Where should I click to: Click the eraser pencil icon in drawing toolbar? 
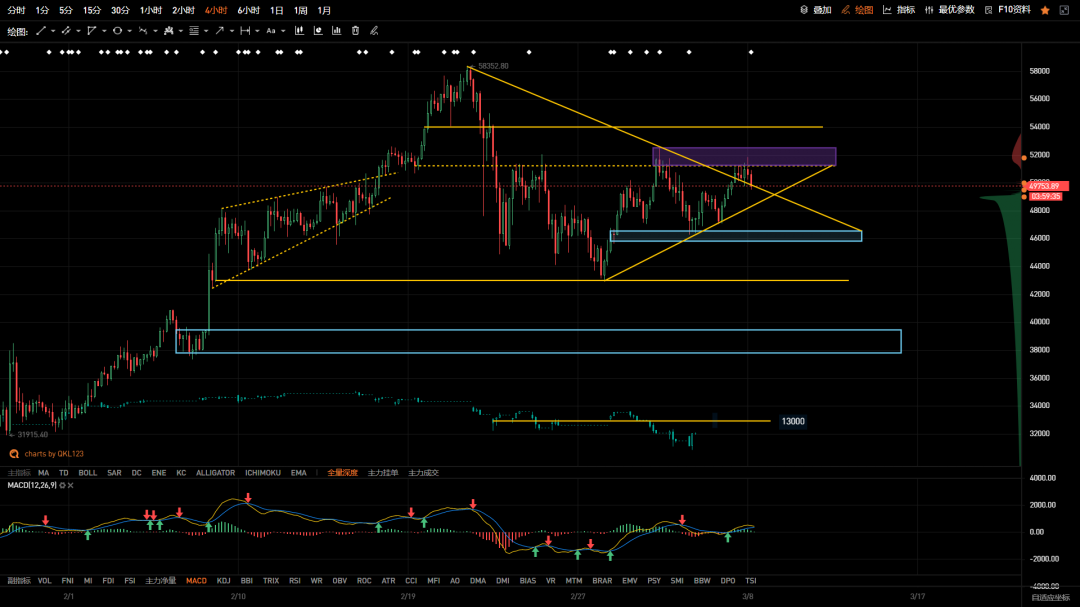374,31
